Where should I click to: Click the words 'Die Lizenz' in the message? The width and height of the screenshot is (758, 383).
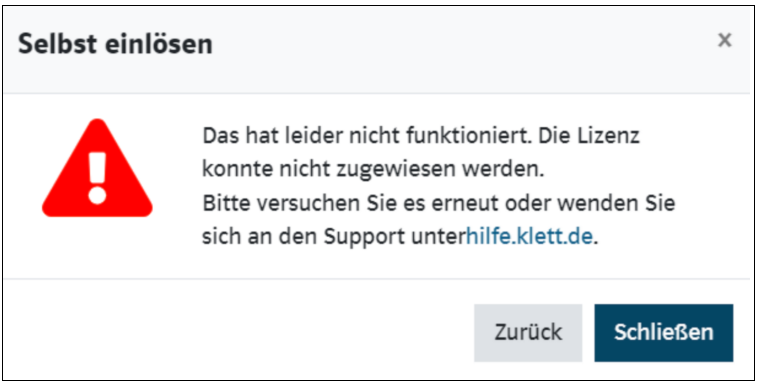589,136
